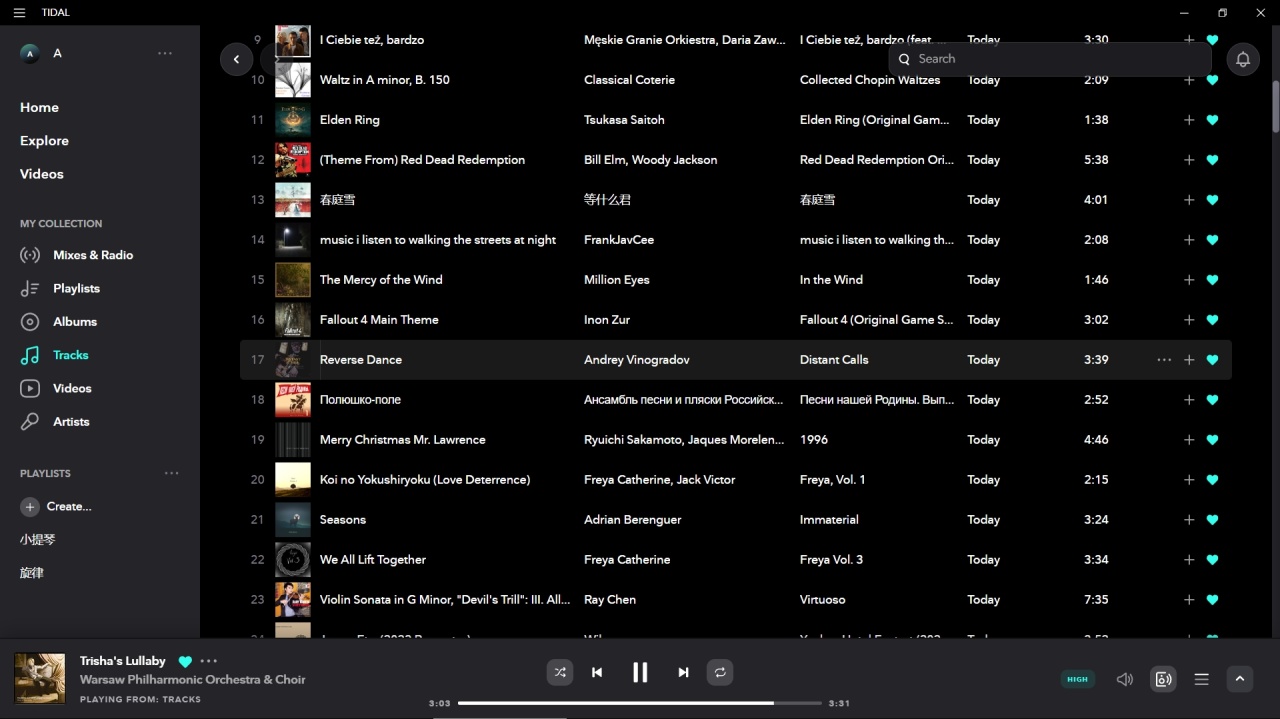This screenshot has width=1280, height=719.
Task: Expand the now playing view chevron
Action: tap(1239, 679)
